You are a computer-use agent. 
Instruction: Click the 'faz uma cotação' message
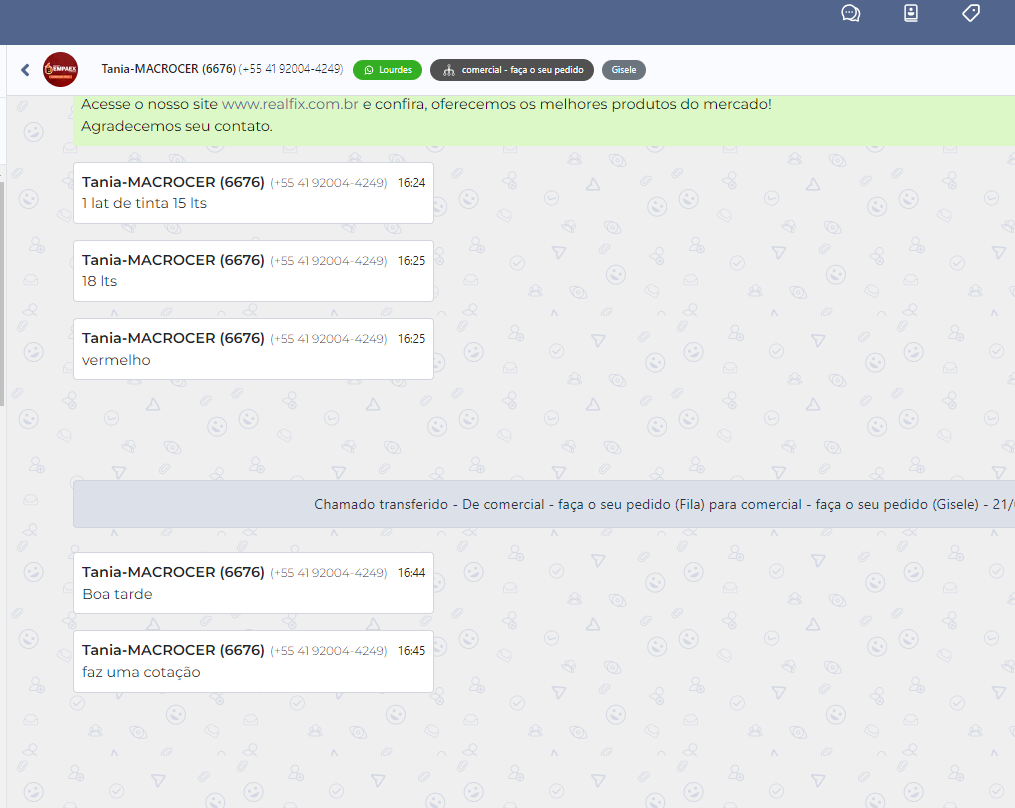coord(141,672)
